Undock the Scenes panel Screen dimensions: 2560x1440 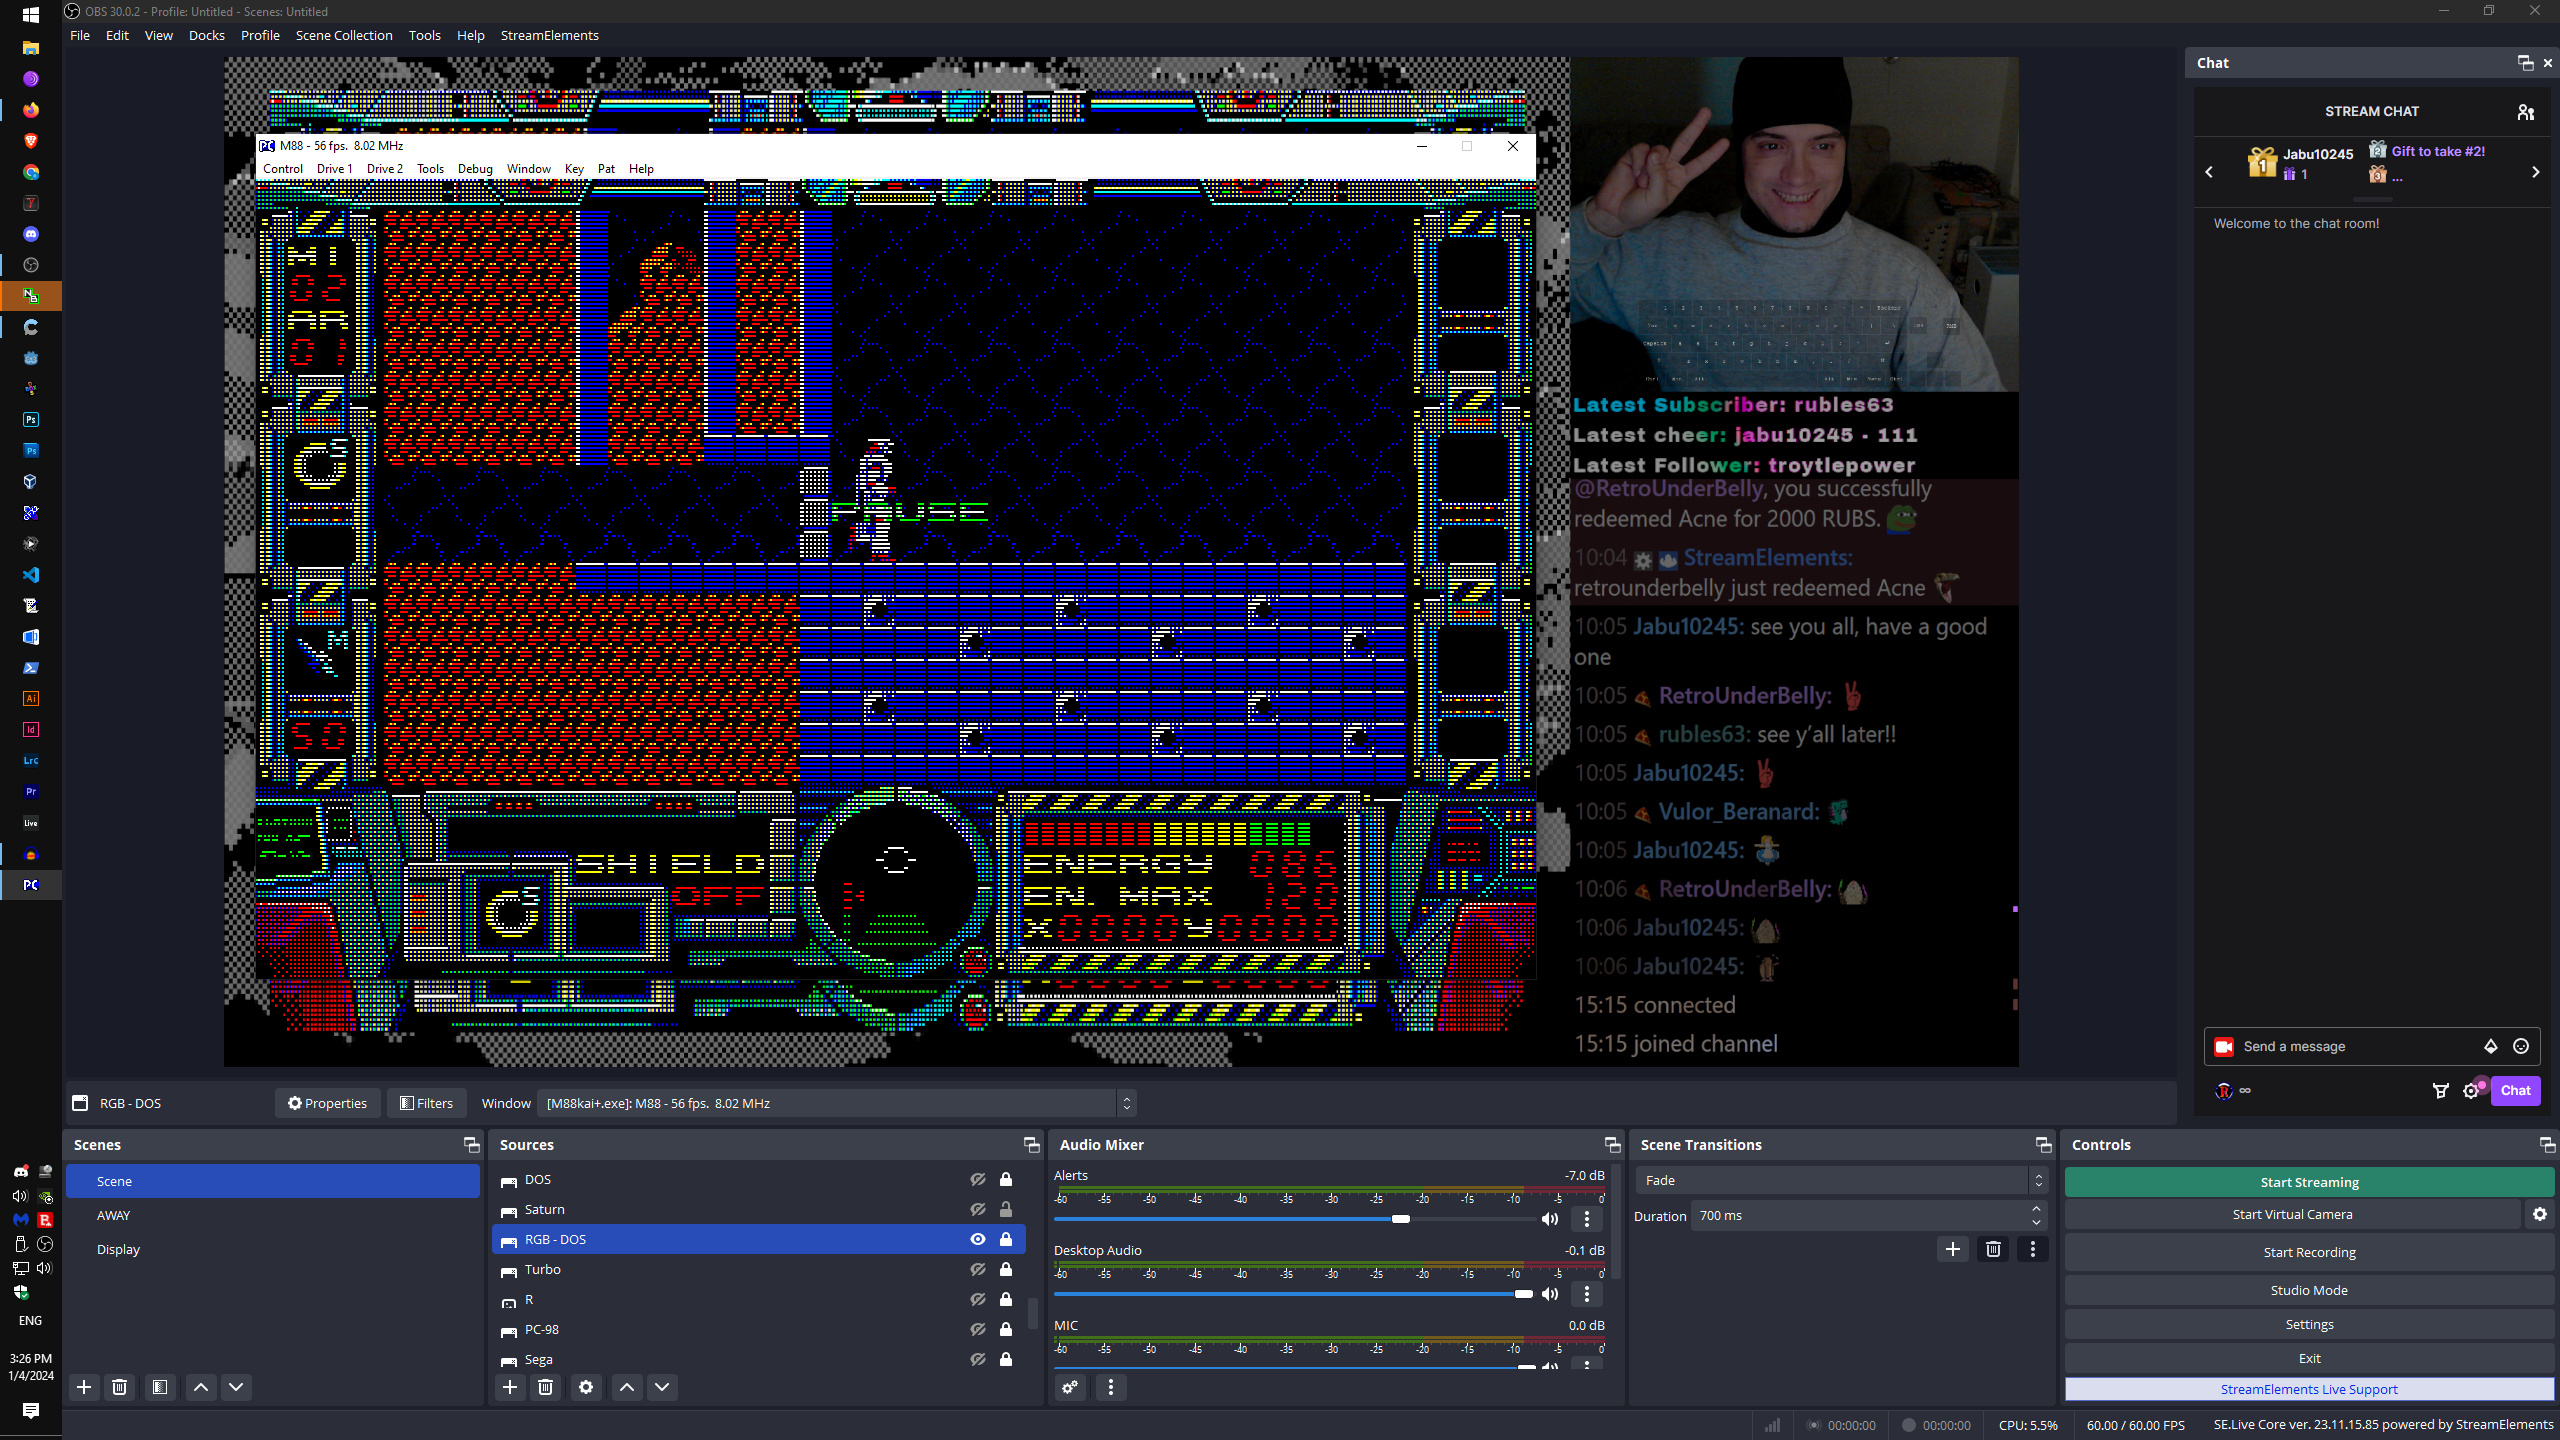(x=471, y=1145)
